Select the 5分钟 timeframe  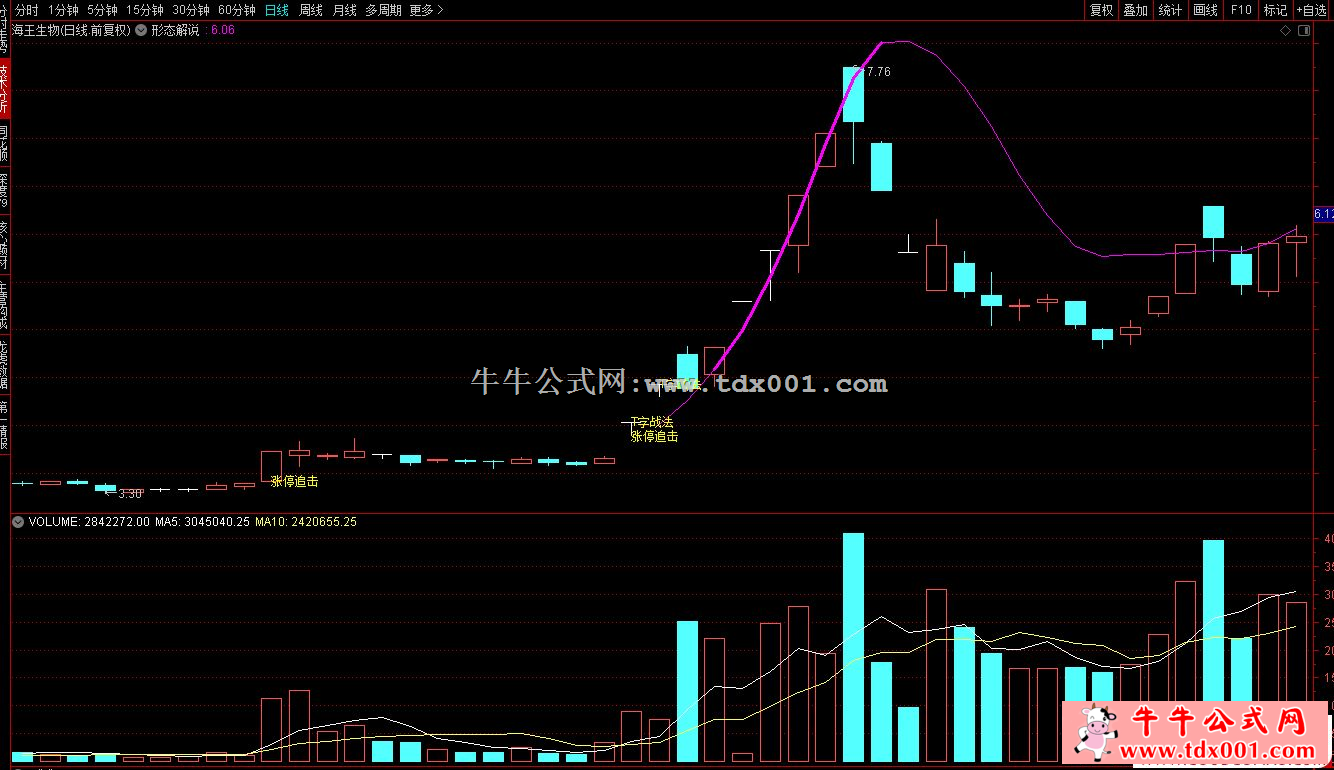[x=102, y=10]
